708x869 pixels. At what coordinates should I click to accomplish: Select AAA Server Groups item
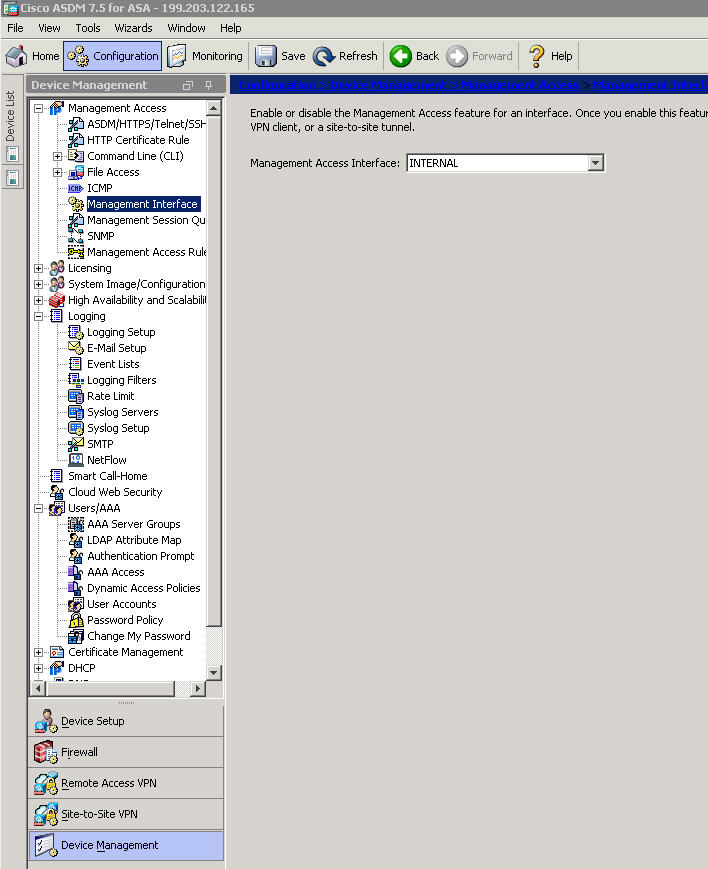click(134, 524)
